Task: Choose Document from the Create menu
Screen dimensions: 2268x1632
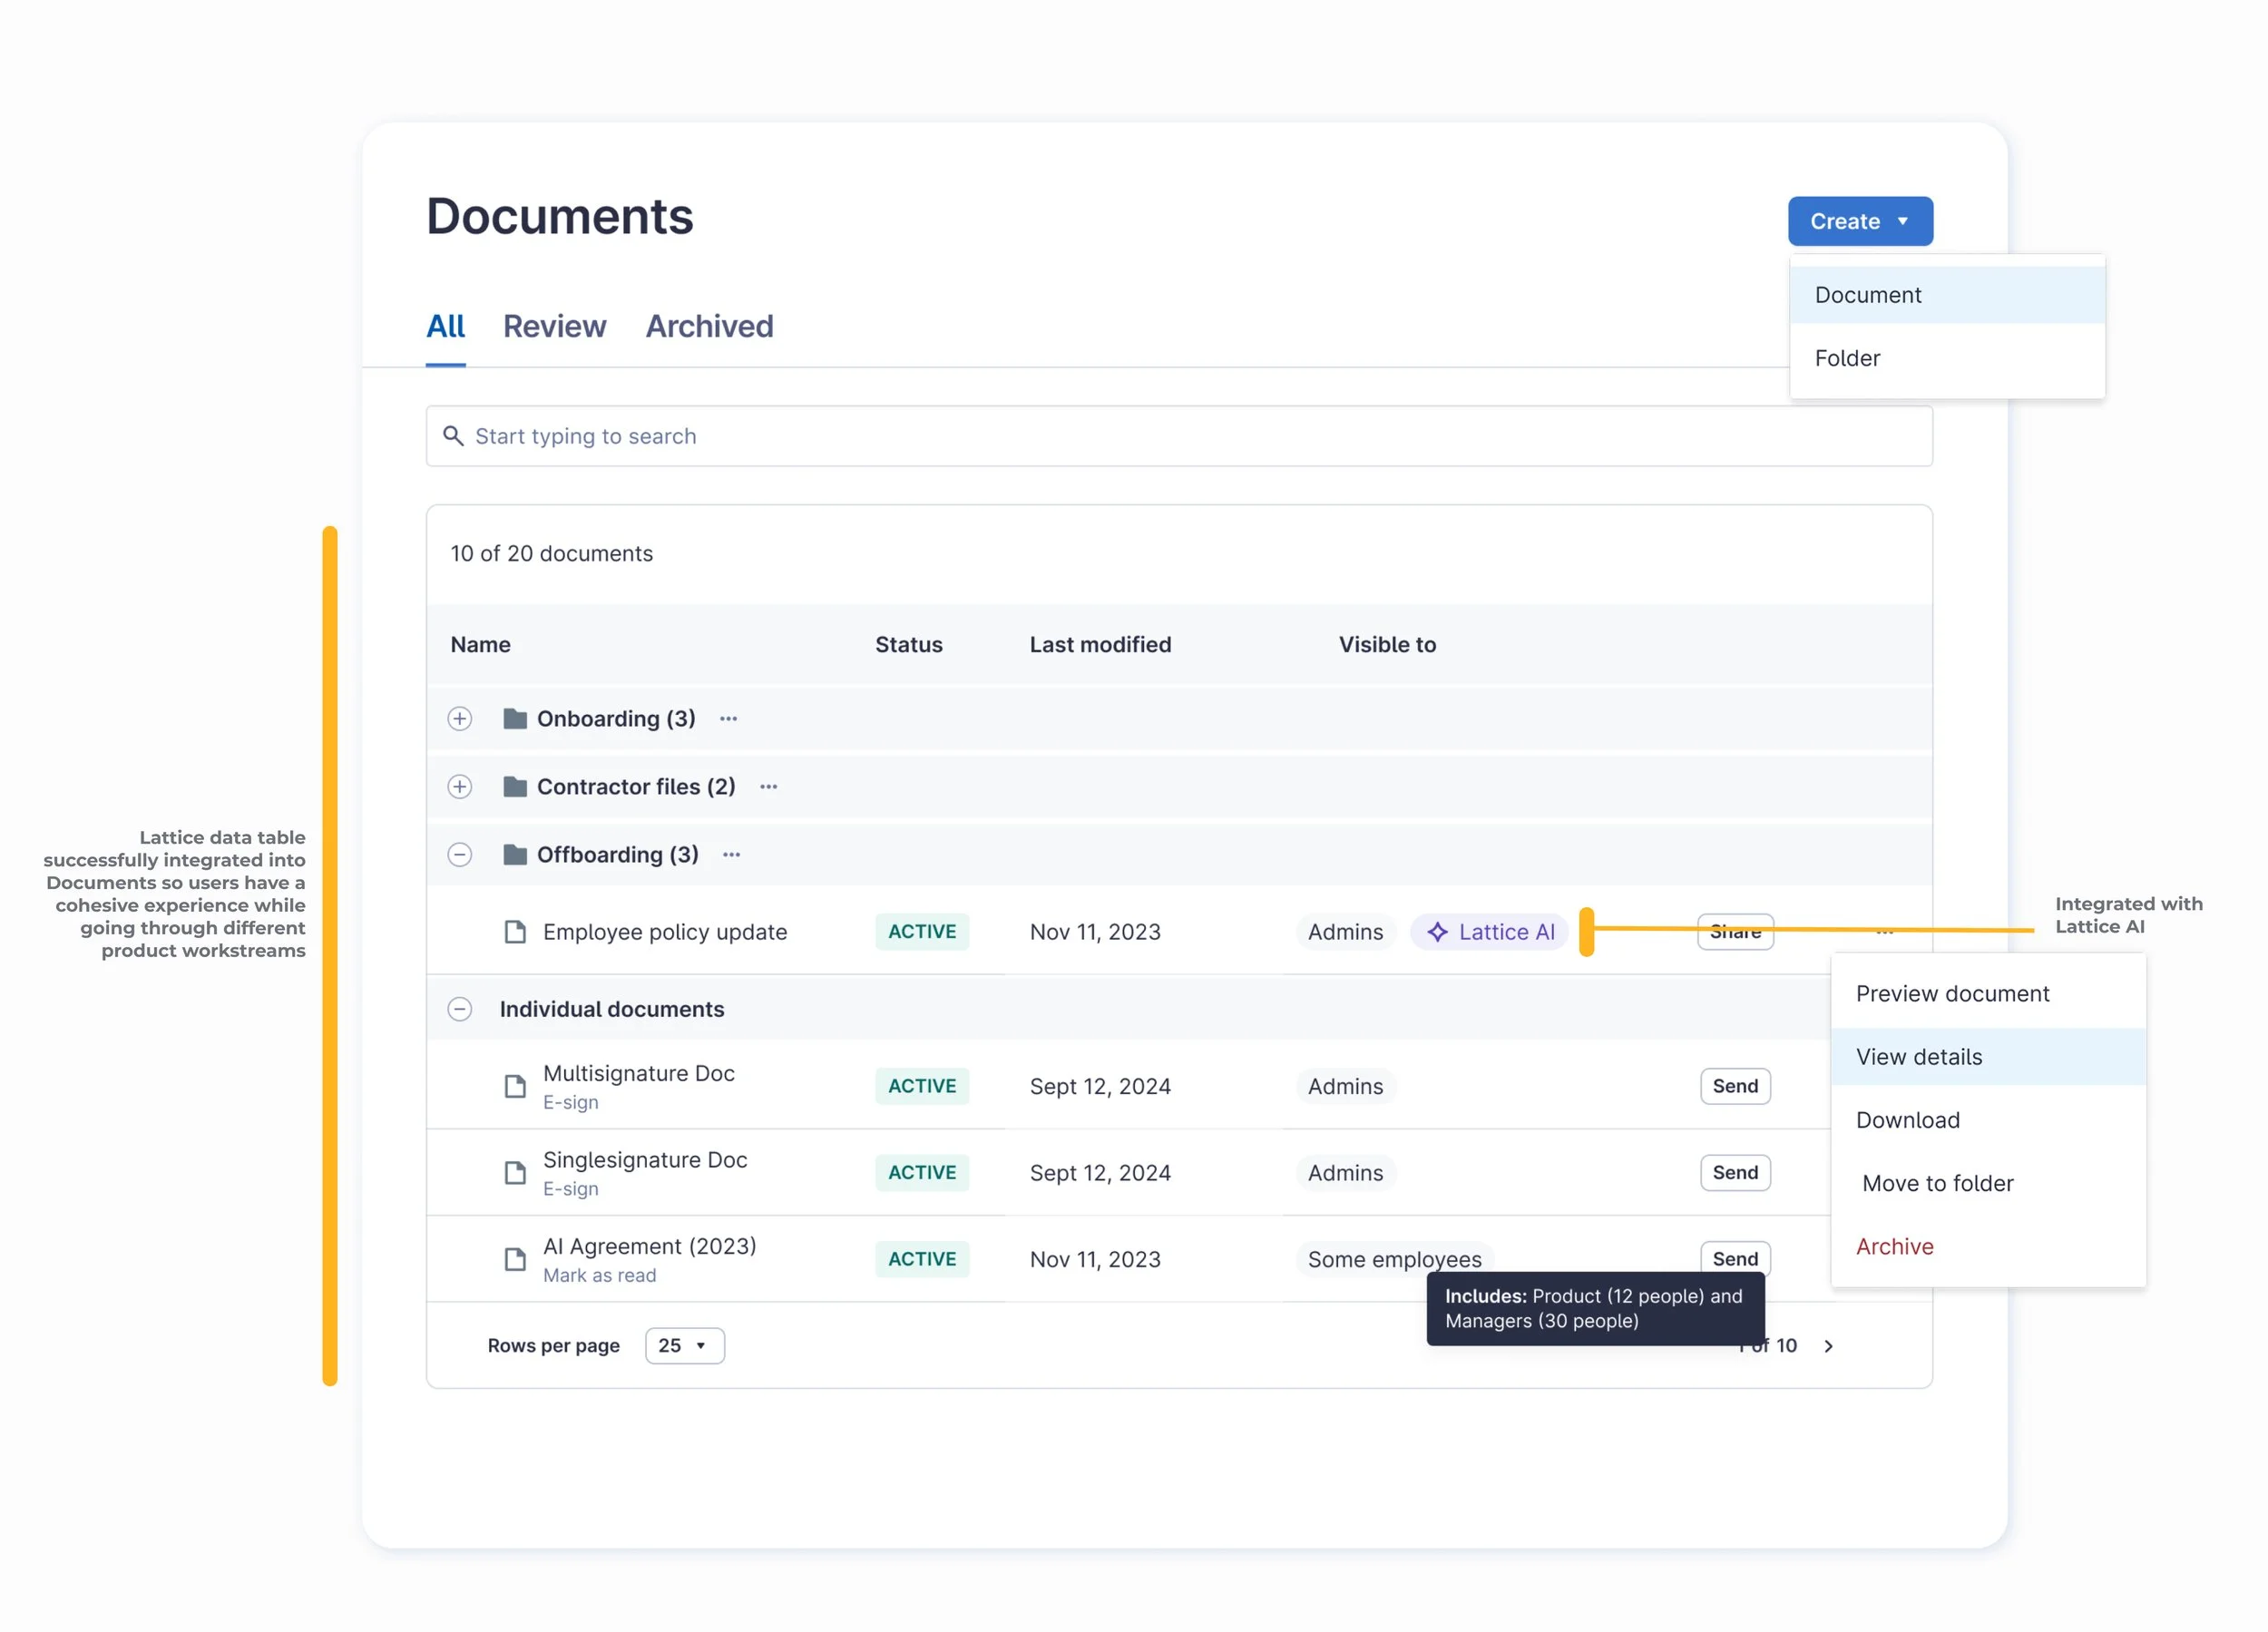Action: (1947, 295)
